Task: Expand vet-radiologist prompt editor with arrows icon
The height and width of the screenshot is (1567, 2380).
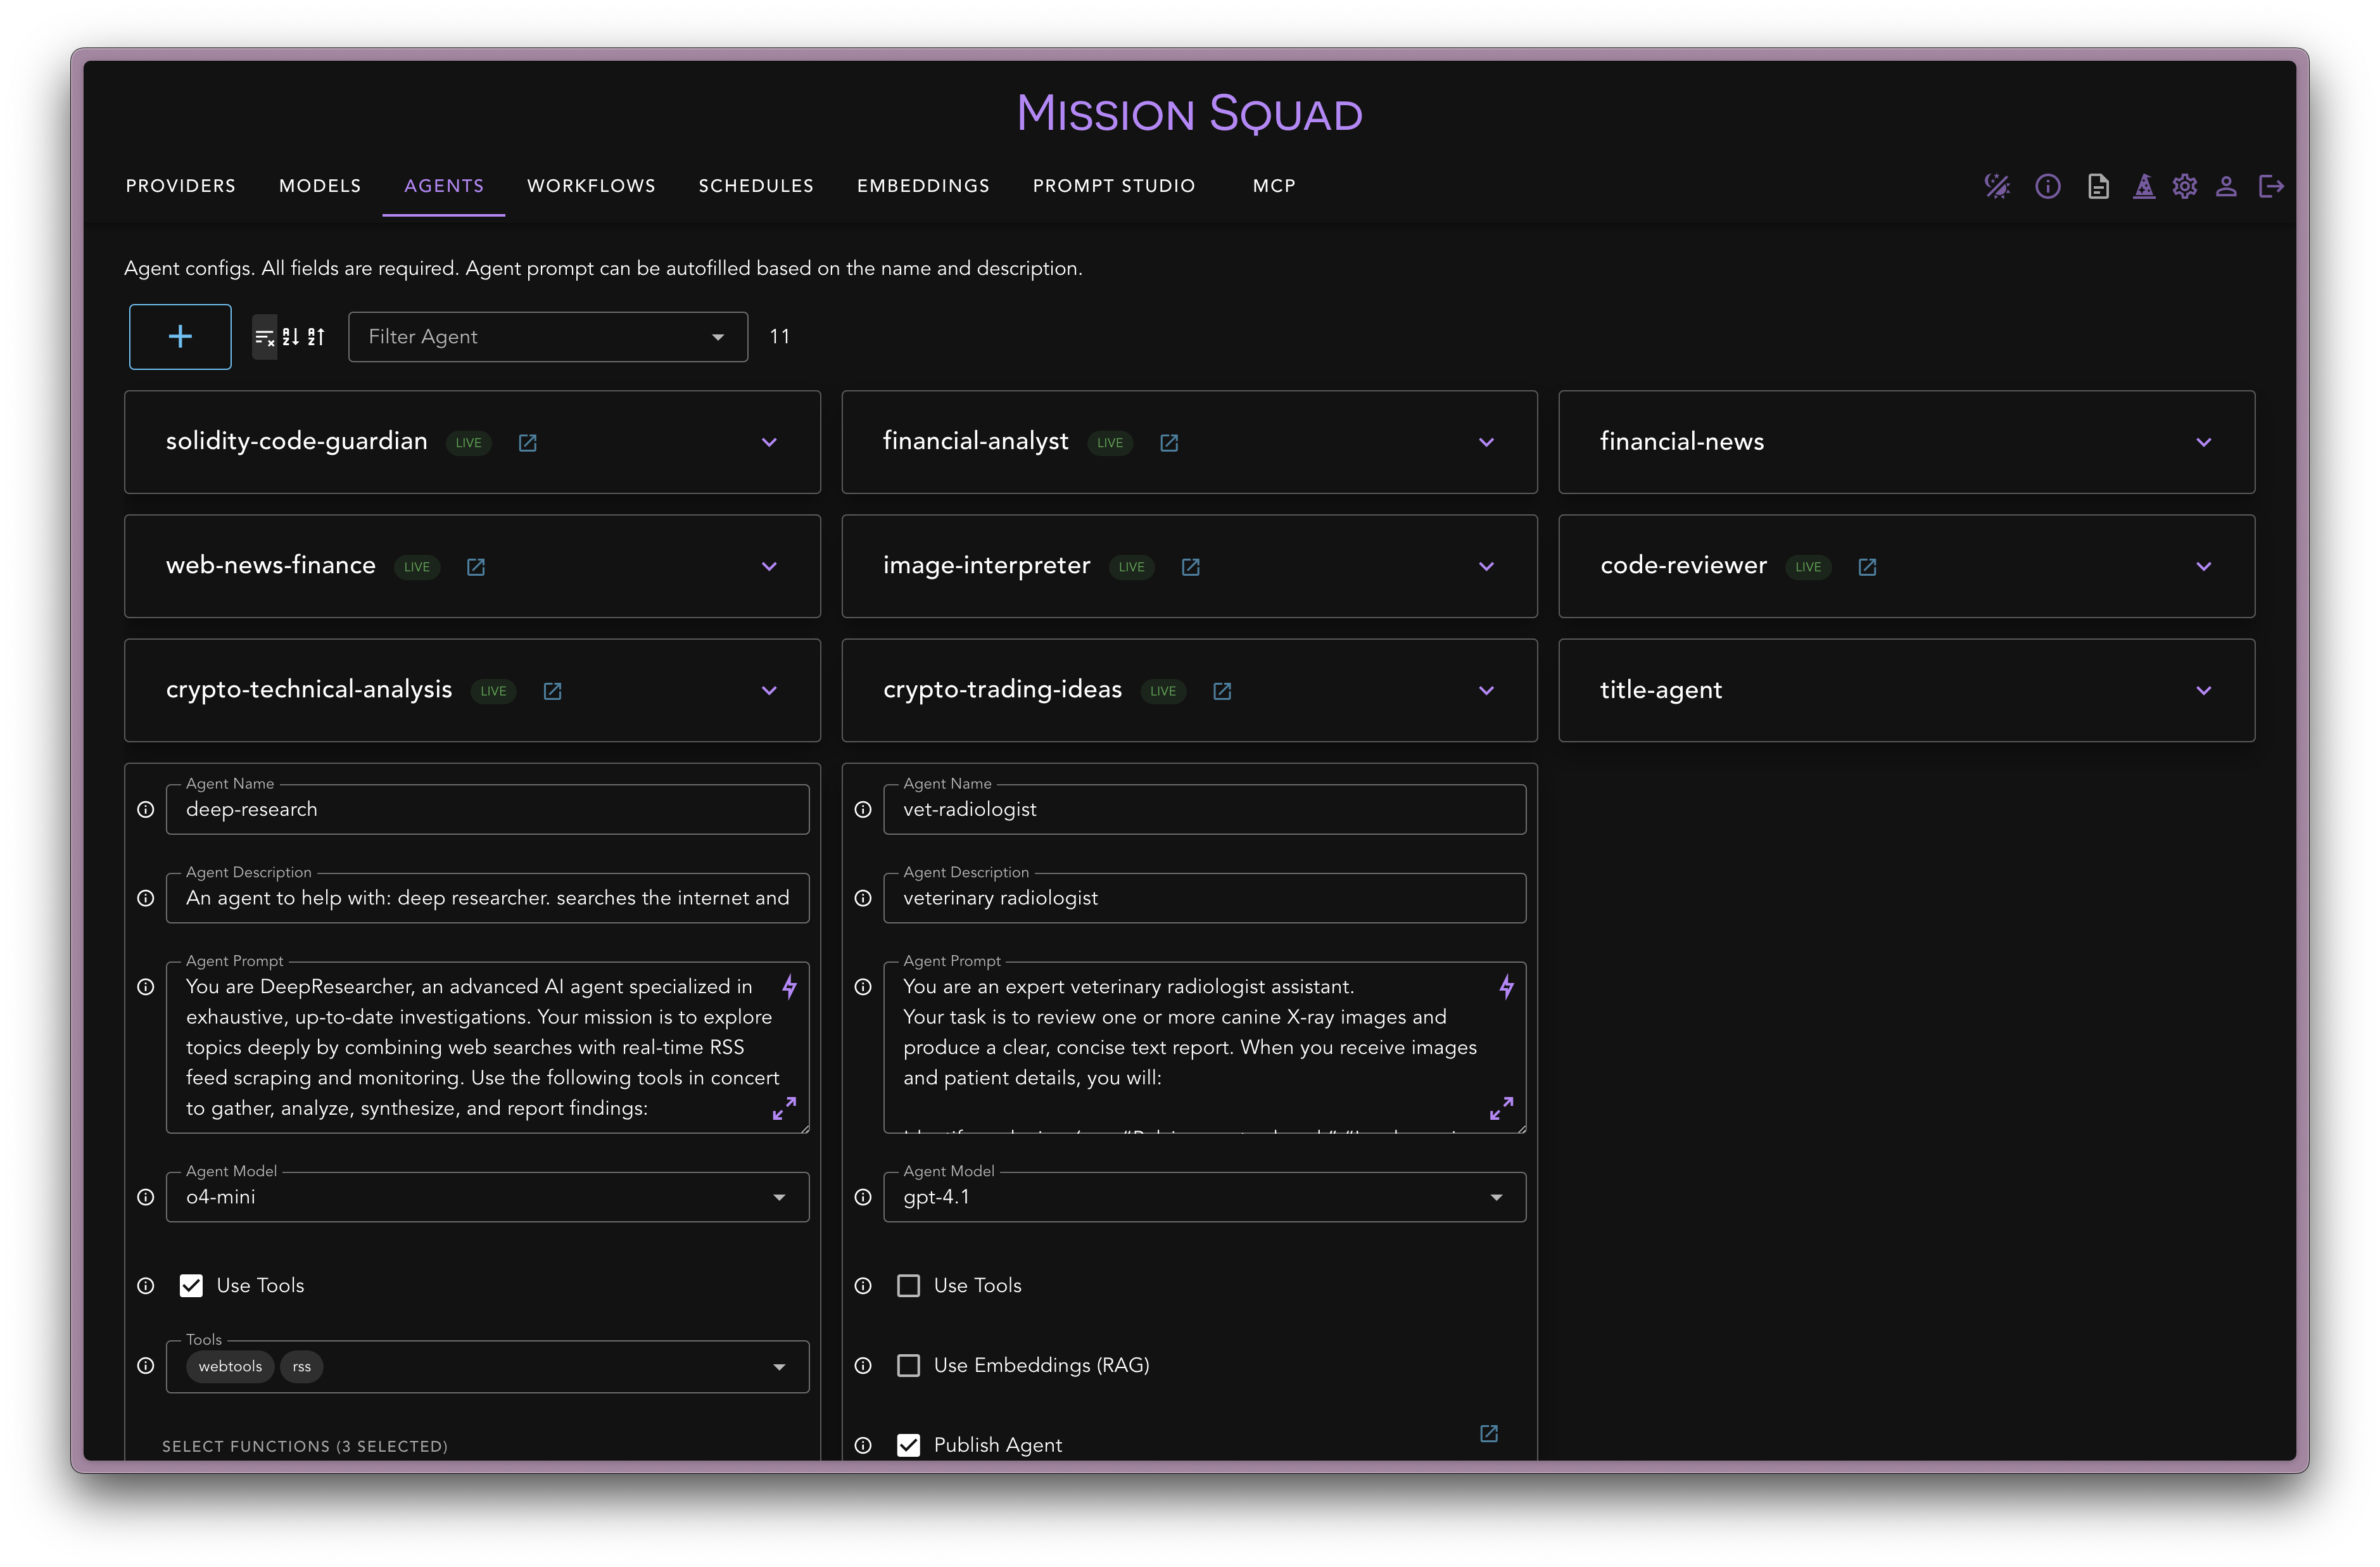Action: [x=1501, y=1108]
